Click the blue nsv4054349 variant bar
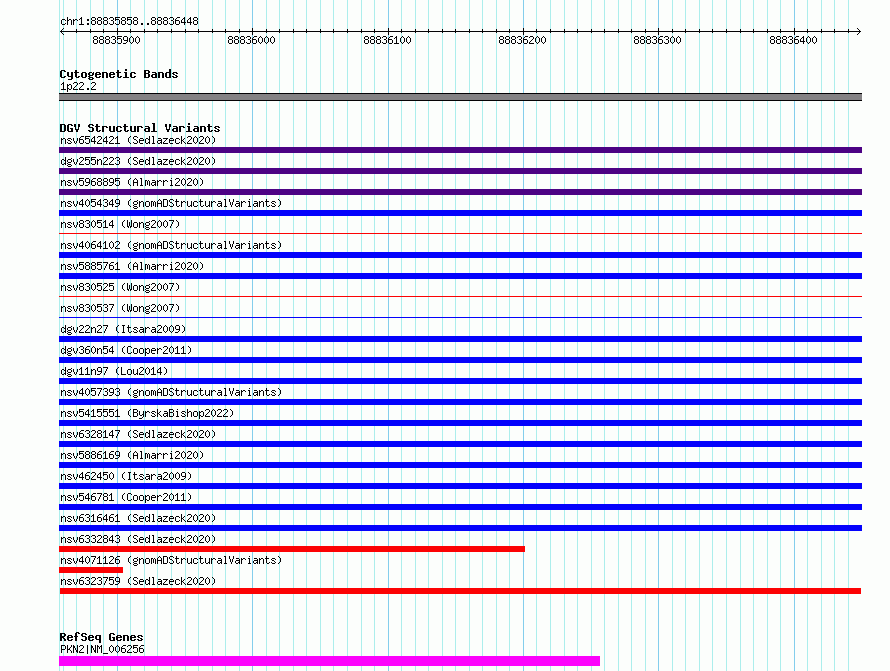 tap(460, 213)
